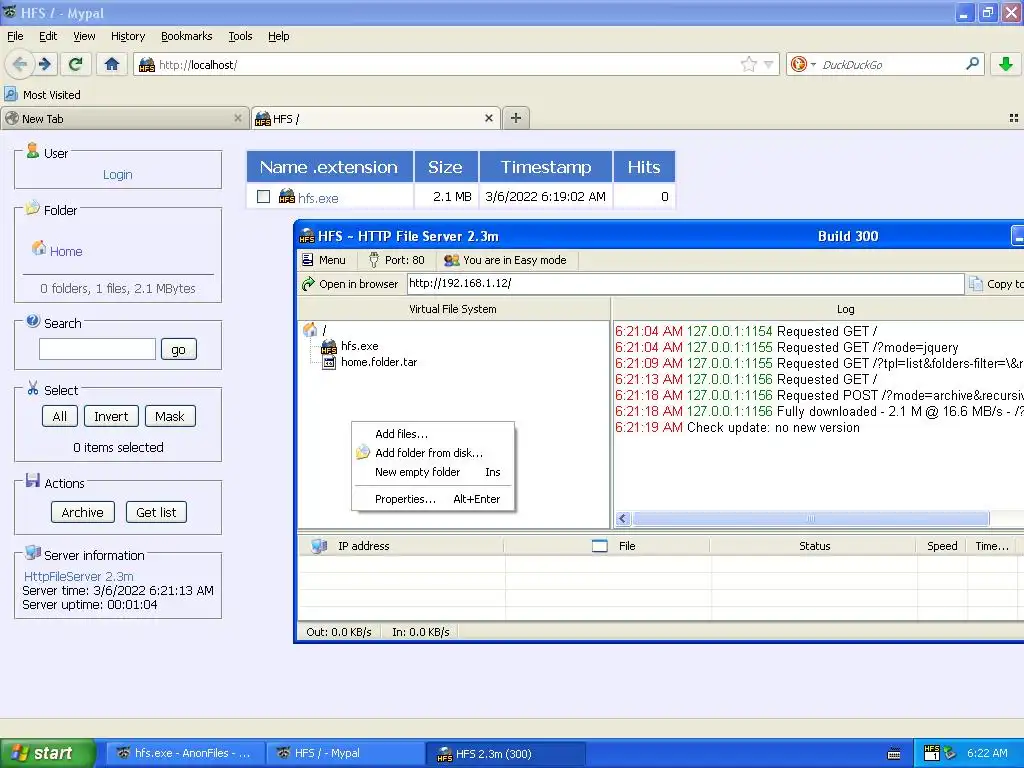Open the downloads green arrow icon

1006,64
